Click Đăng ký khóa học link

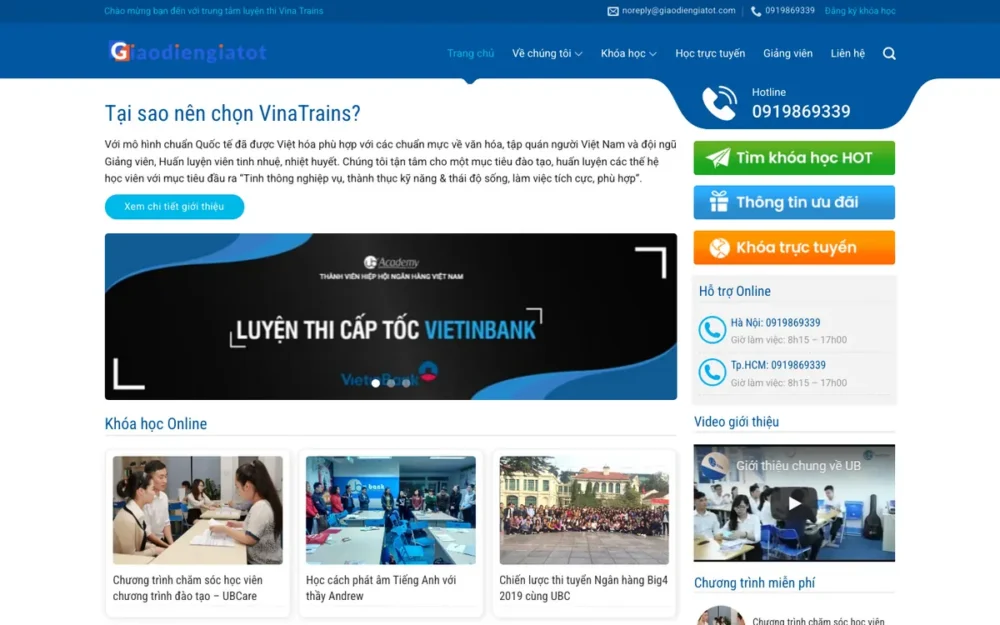(860, 11)
